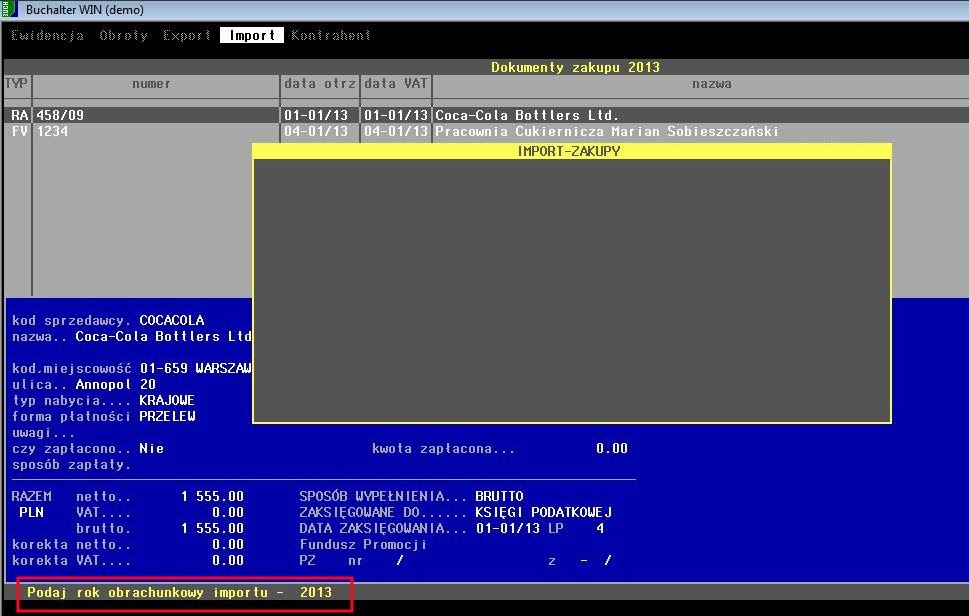Click the 01-01/13 received date of document 458/09

tap(316, 115)
